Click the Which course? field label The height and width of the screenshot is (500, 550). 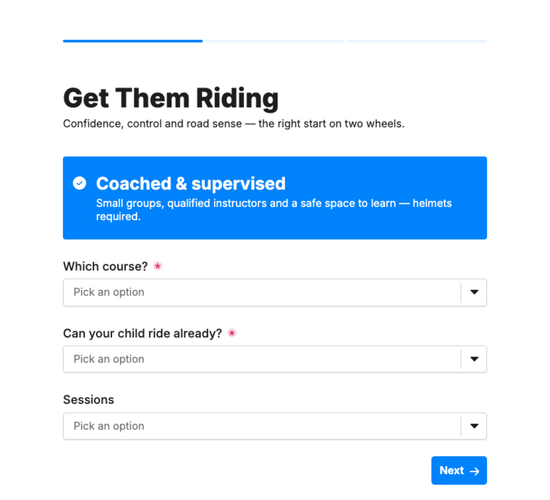coord(106,266)
